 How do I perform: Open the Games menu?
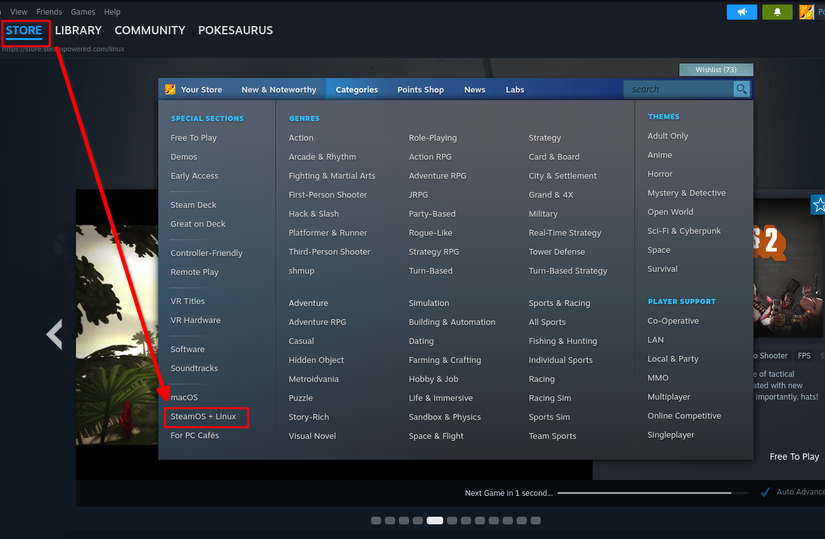[83, 12]
